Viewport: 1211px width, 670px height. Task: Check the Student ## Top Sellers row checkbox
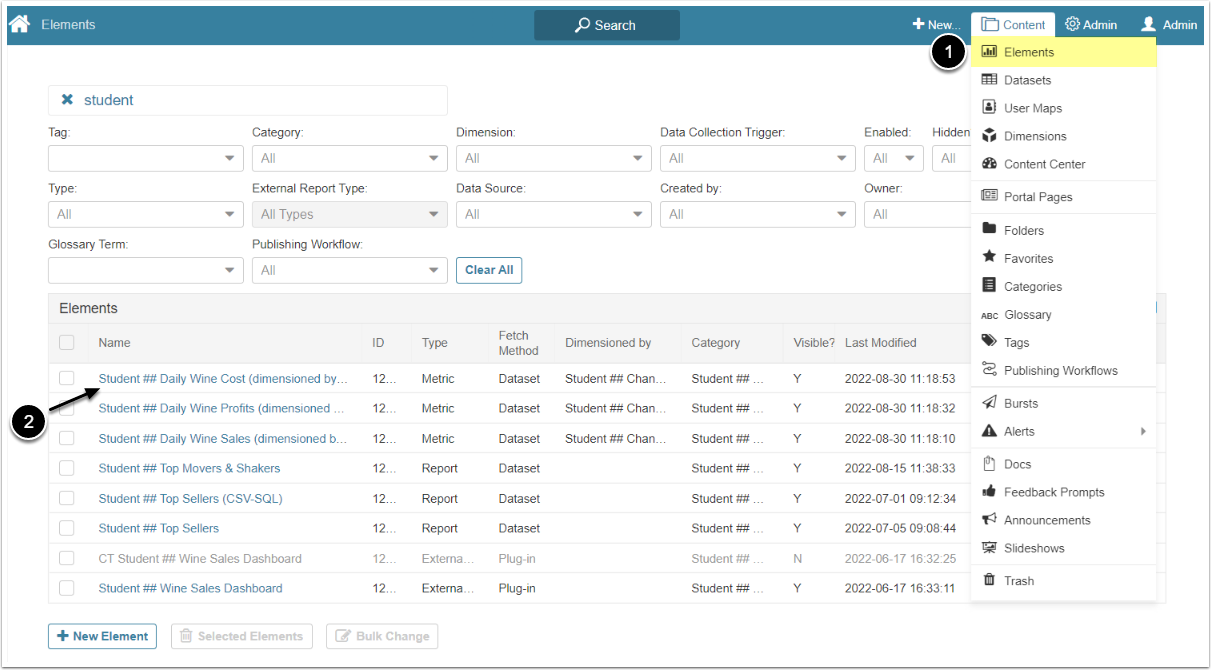pyautogui.click(x=67, y=528)
